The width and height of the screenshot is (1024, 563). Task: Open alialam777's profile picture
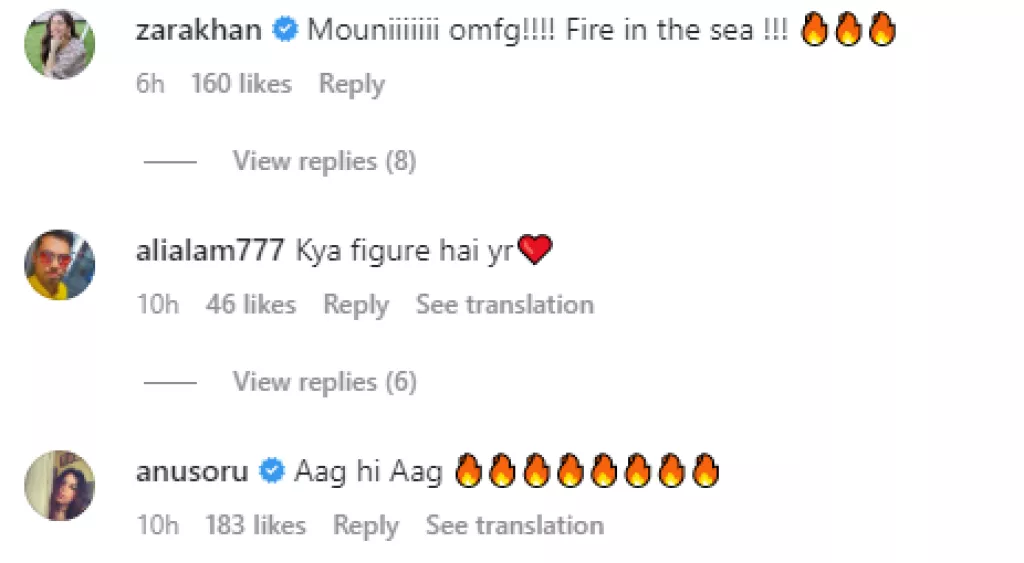point(59,264)
